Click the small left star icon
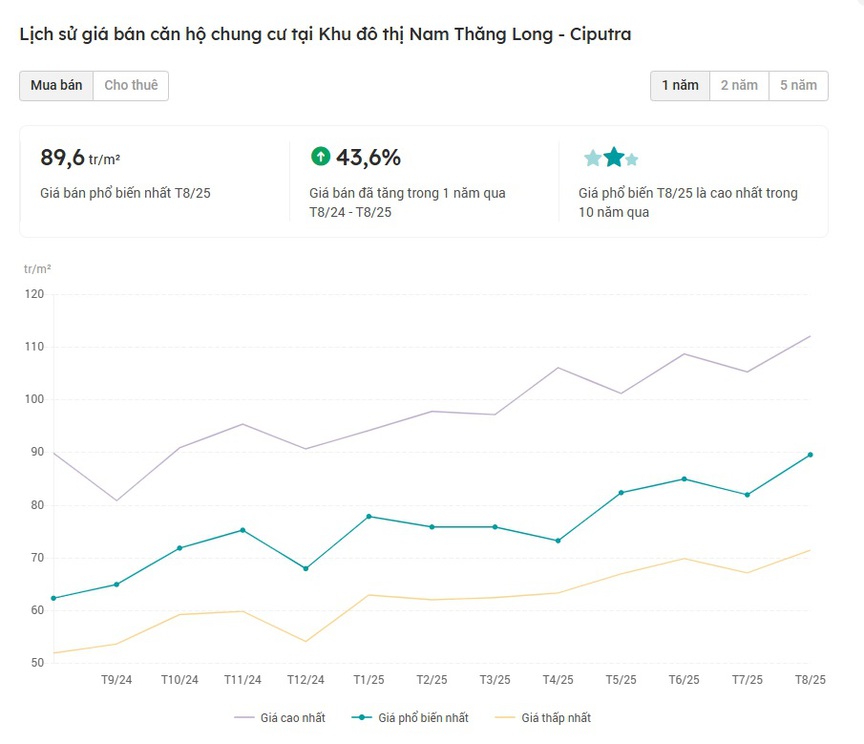 point(593,159)
